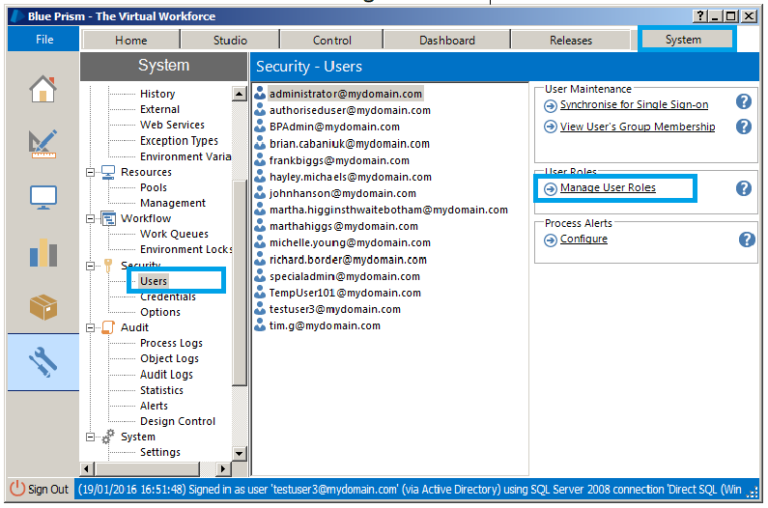Click the title bar help question mark
This screenshot has width=768, height=508.
click(x=700, y=16)
